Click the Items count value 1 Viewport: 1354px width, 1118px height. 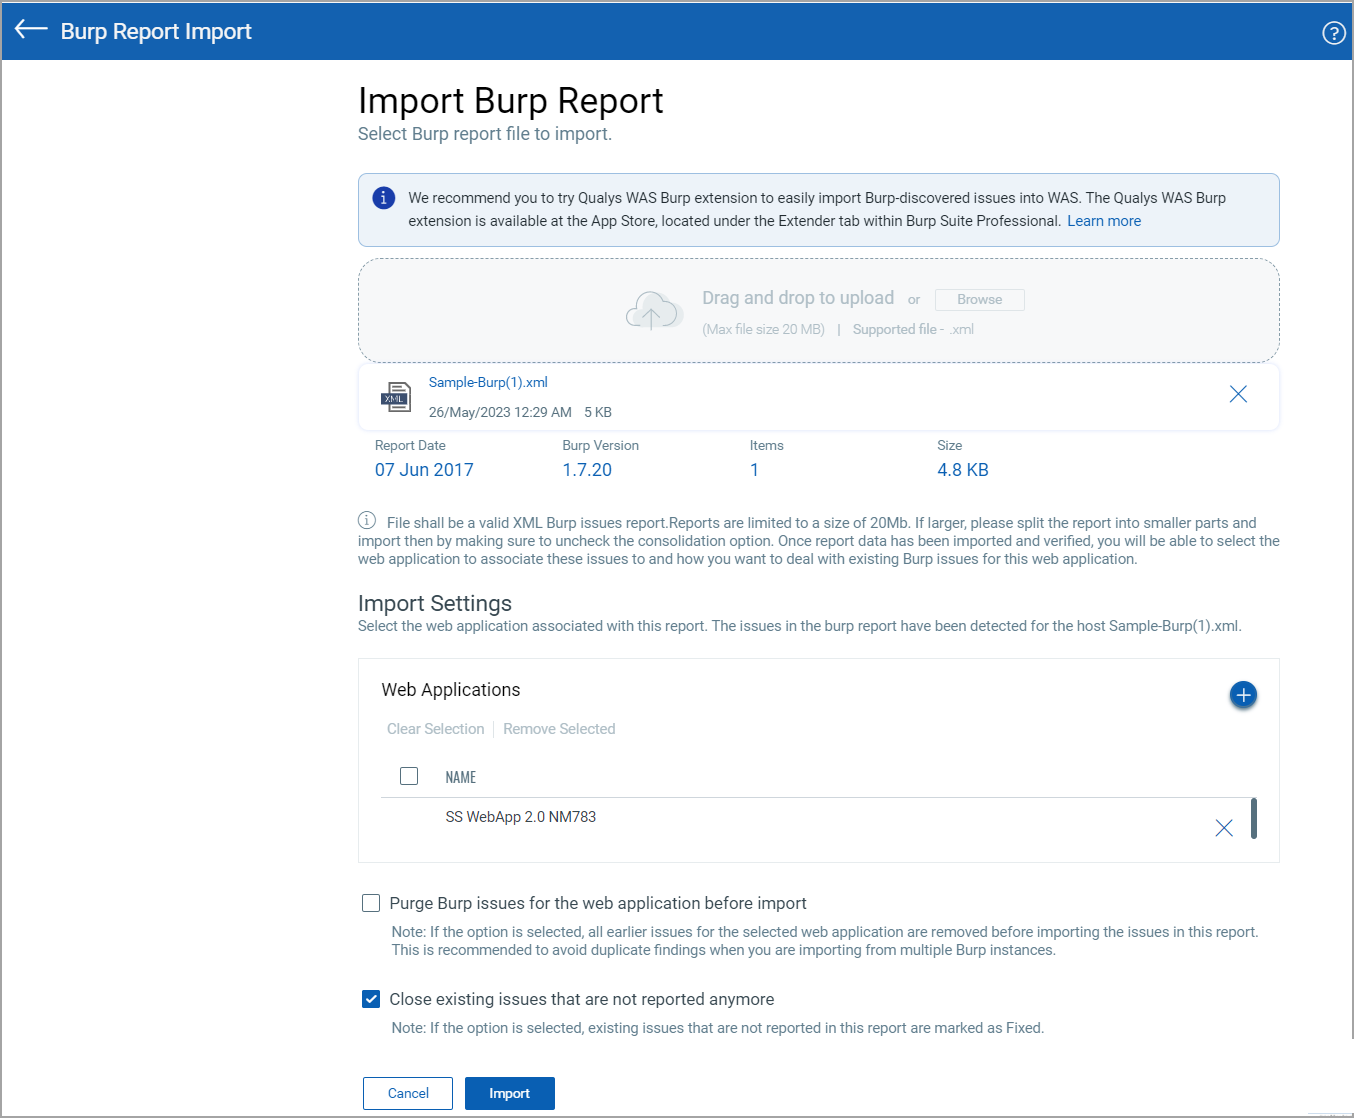(754, 470)
